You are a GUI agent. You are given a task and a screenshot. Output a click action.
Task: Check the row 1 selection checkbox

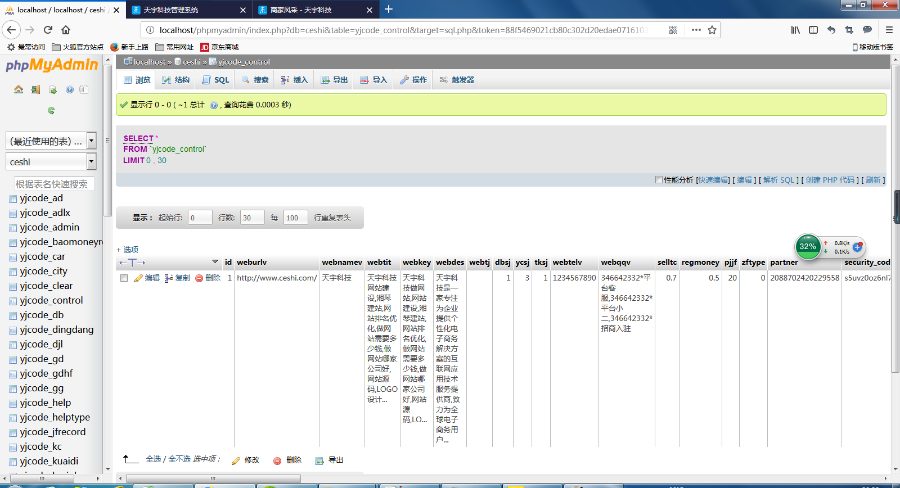tap(124, 278)
